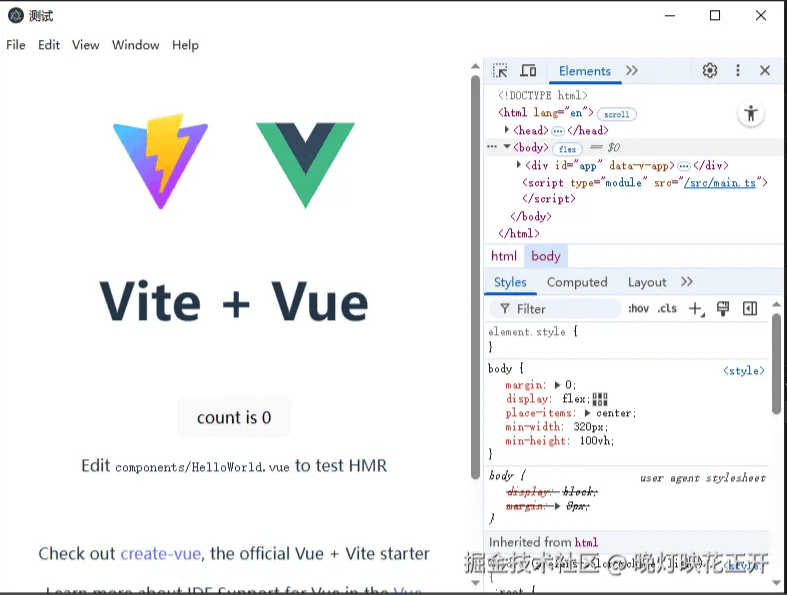Image resolution: width=787 pixels, height=595 pixels.
Task: Open the flexbox editor icon beside display: flex
Action: coord(600,399)
